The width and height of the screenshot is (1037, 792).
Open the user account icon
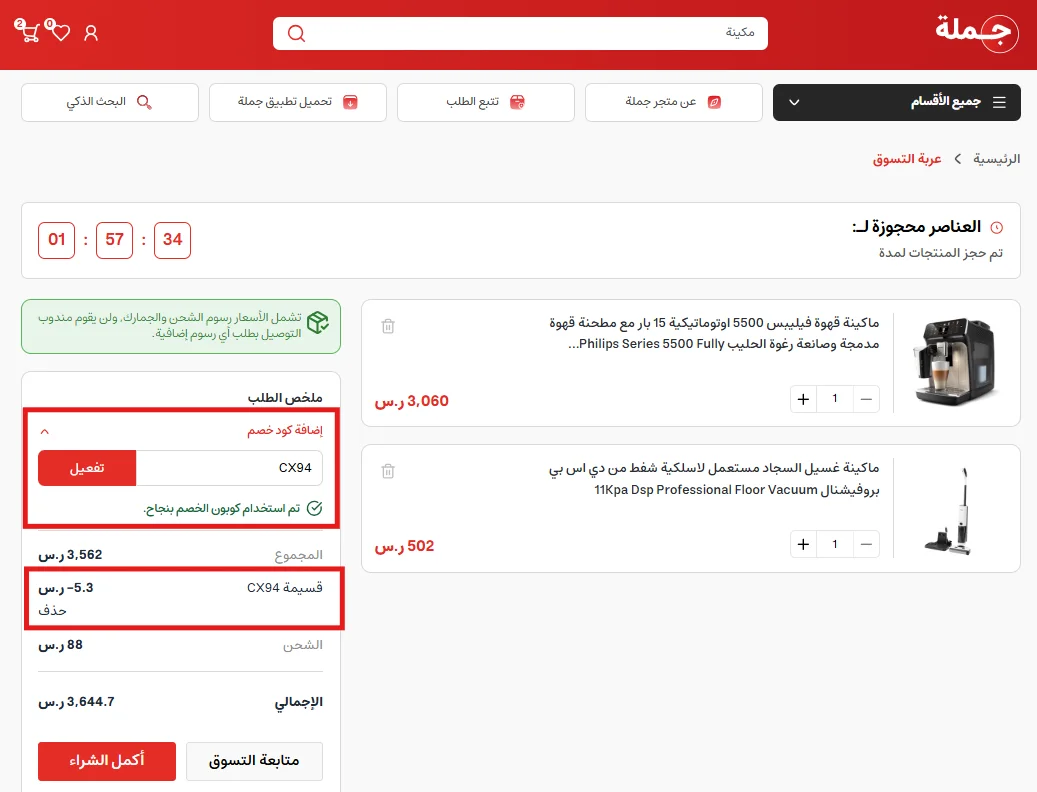pos(91,33)
